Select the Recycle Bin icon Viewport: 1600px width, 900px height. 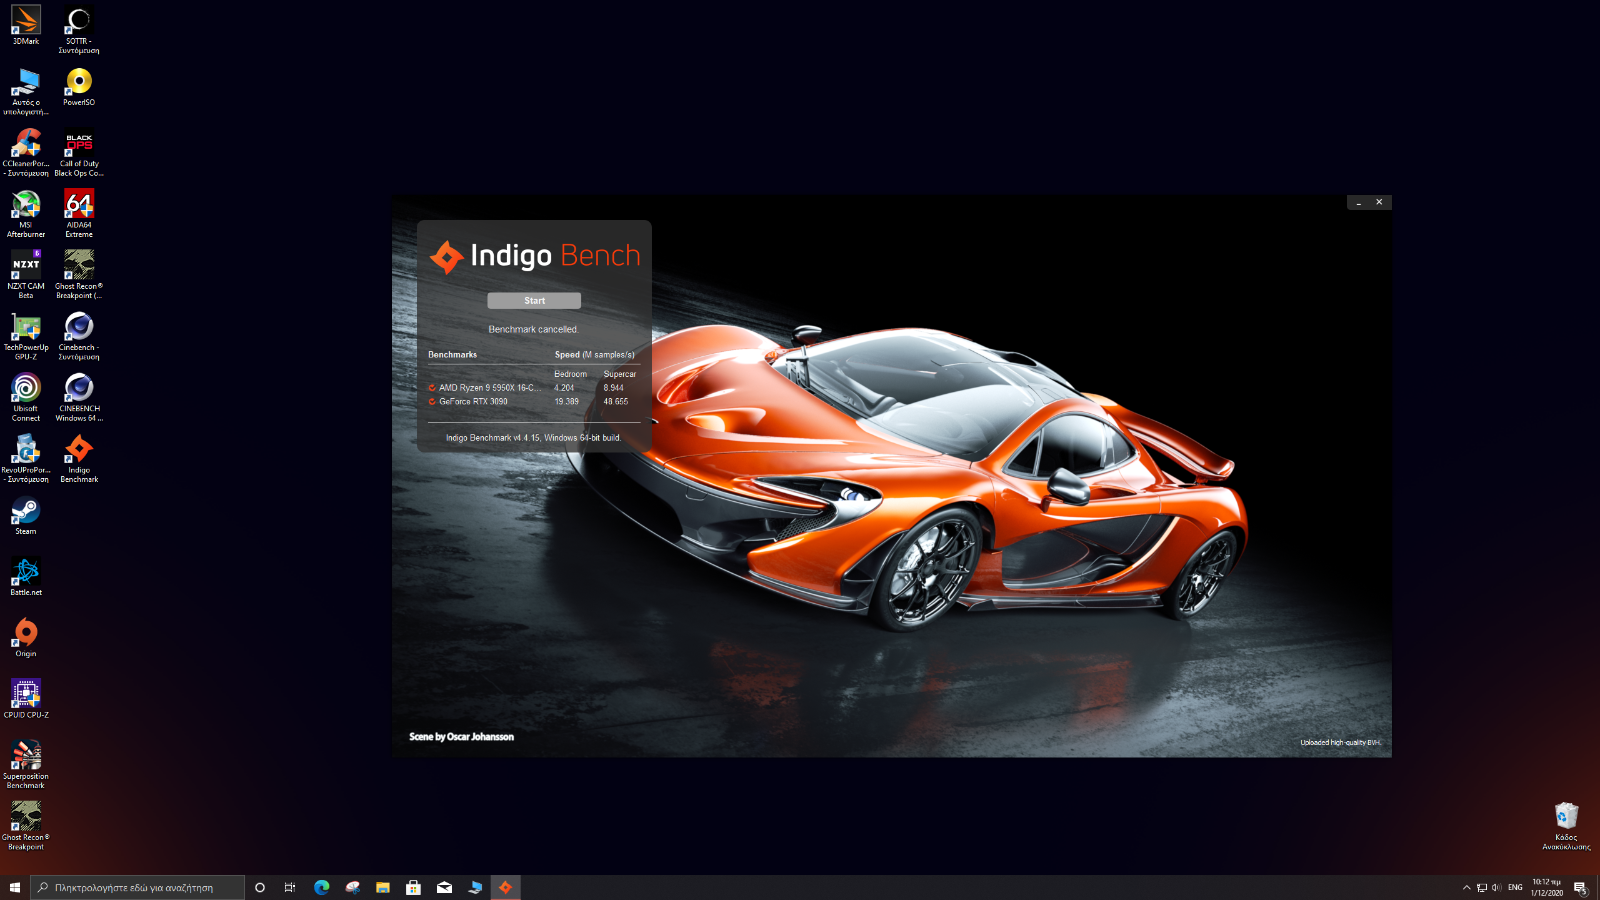pyautogui.click(x=1566, y=825)
